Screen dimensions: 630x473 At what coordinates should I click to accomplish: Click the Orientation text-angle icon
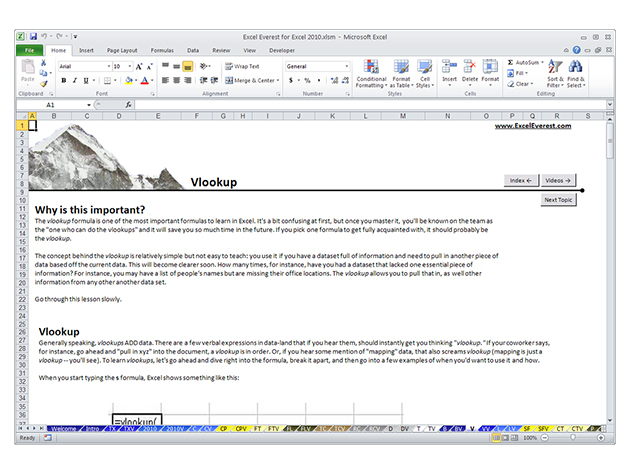click(x=204, y=66)
